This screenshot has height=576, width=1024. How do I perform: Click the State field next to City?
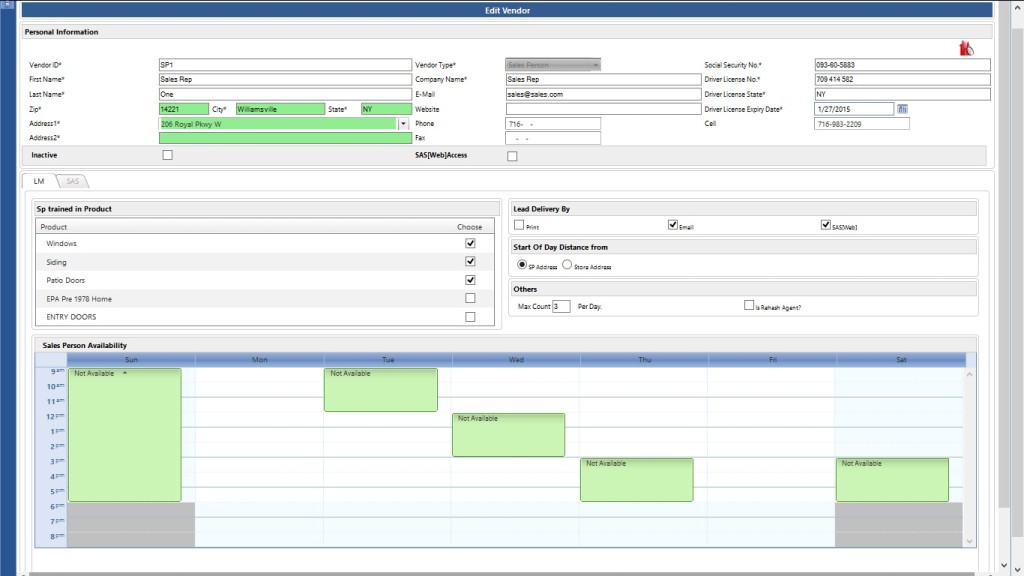point(386,109)
